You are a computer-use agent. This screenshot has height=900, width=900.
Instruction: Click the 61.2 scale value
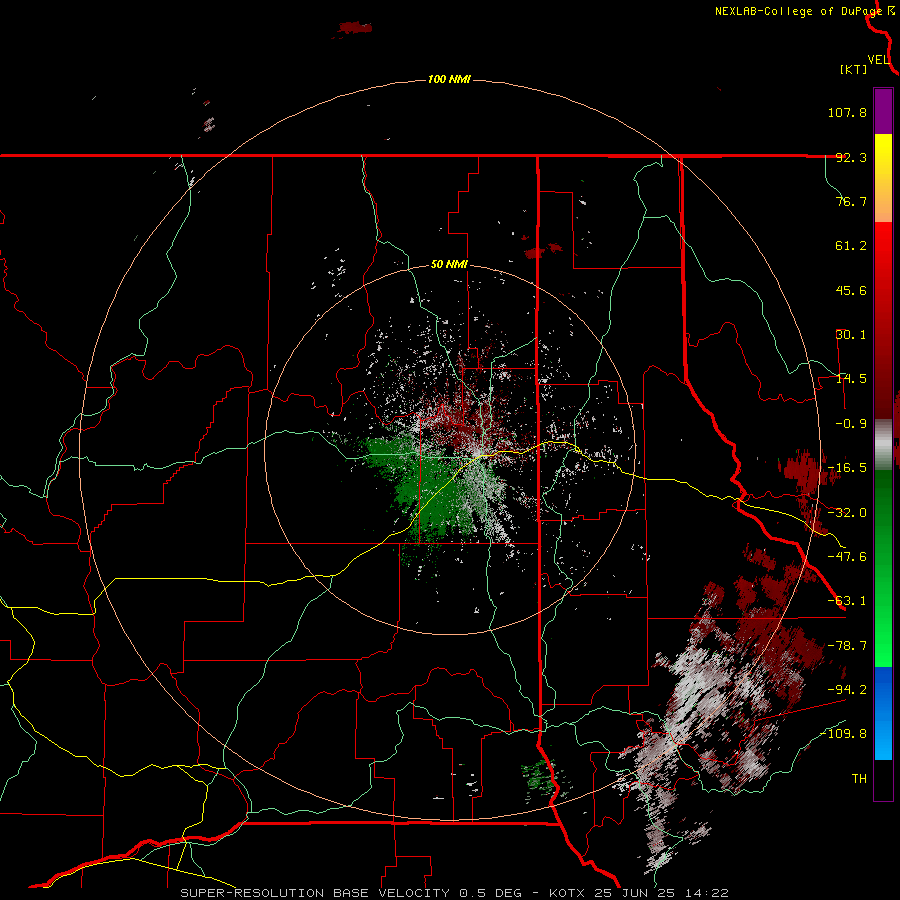pos(851,246)
